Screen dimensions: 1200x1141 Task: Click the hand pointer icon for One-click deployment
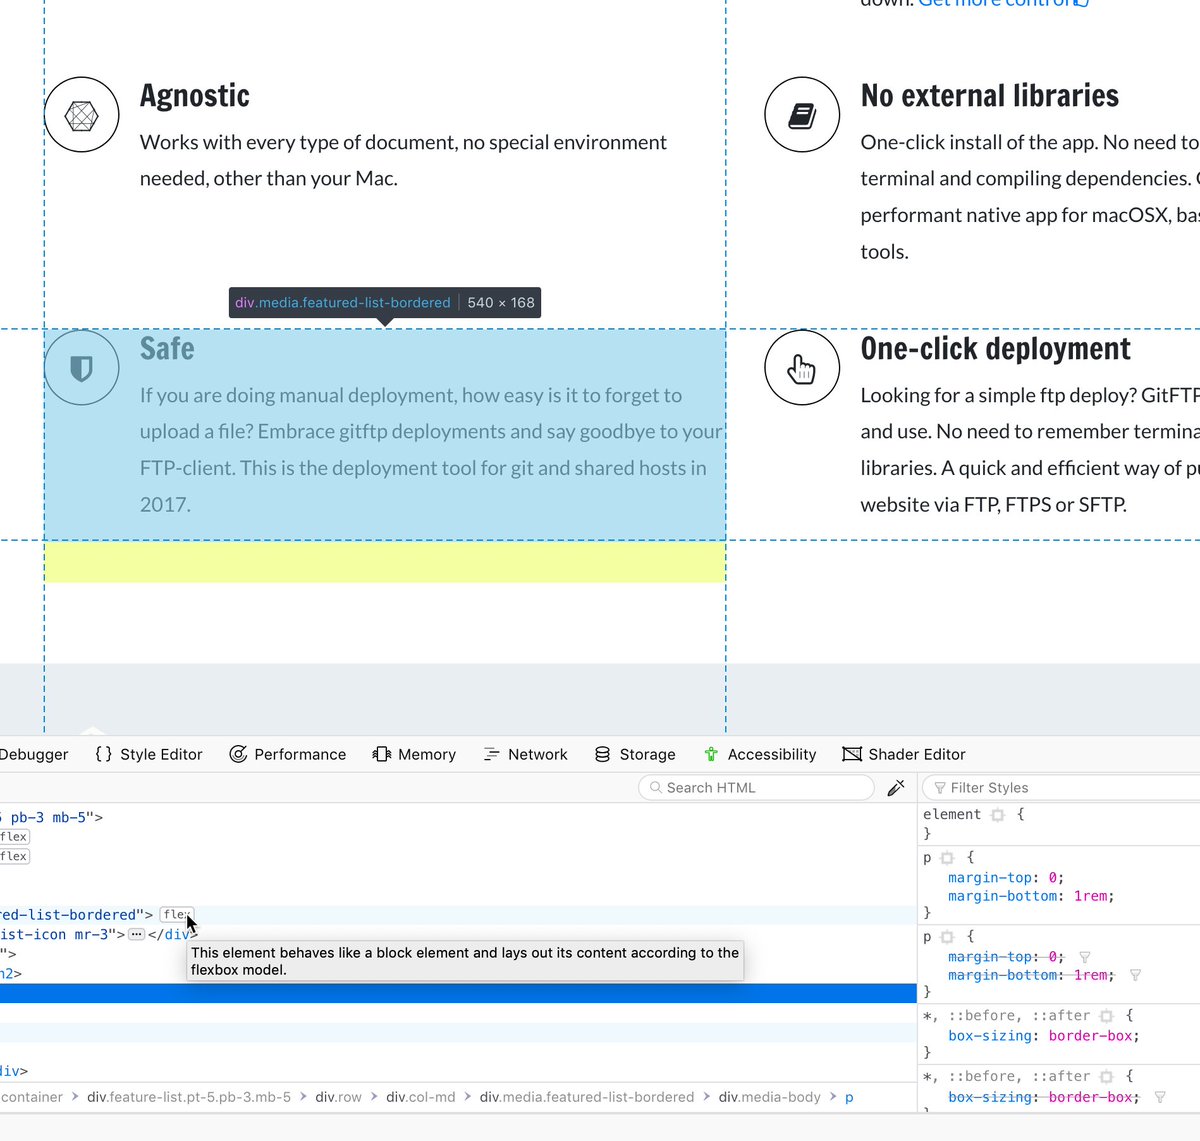pyautogui.click(x=802, y=368)
